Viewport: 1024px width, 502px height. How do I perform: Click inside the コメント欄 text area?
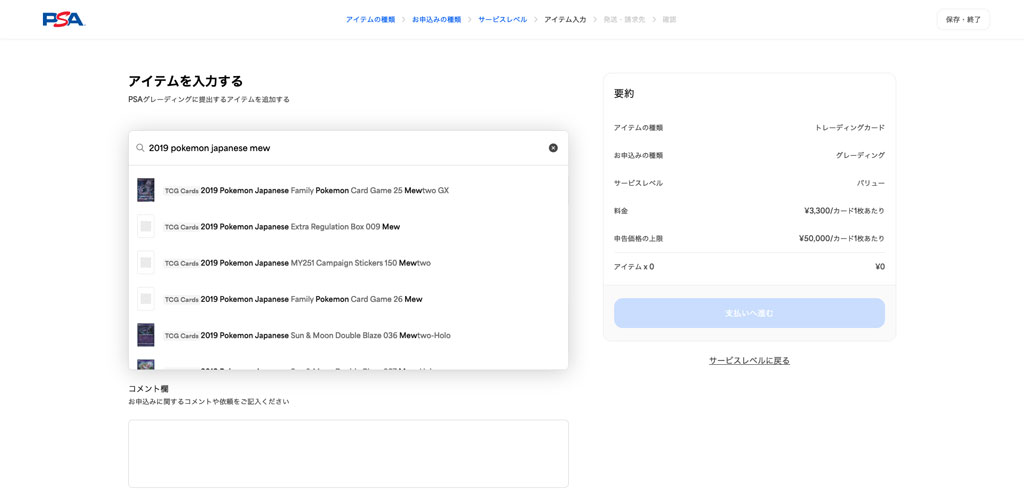(348, 454)
